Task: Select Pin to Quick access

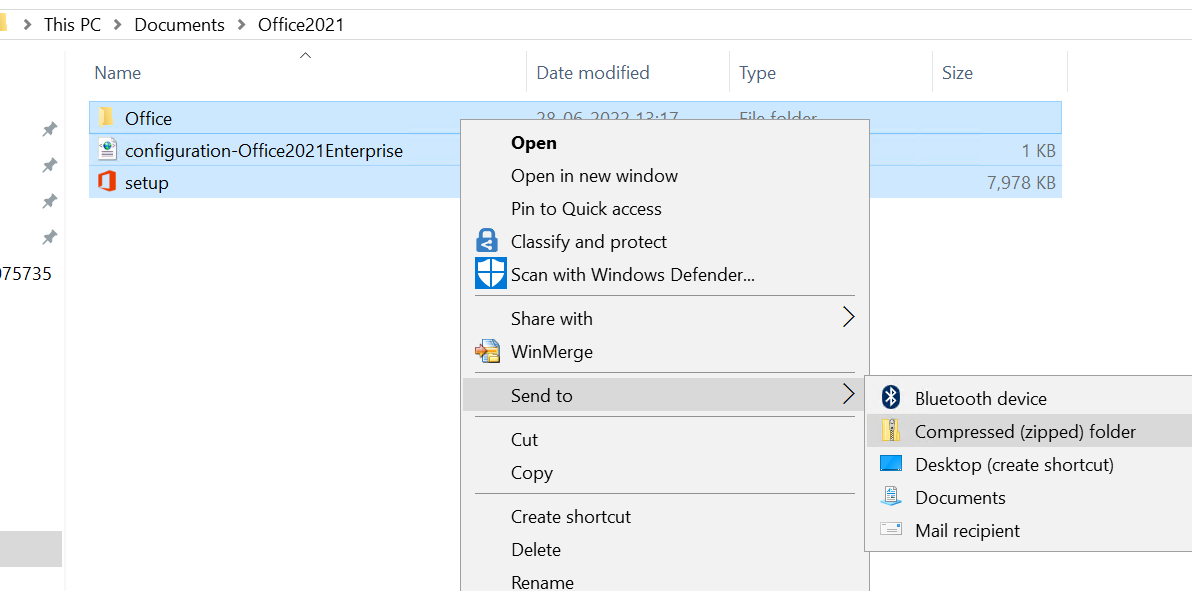Action: pos(586,209)
